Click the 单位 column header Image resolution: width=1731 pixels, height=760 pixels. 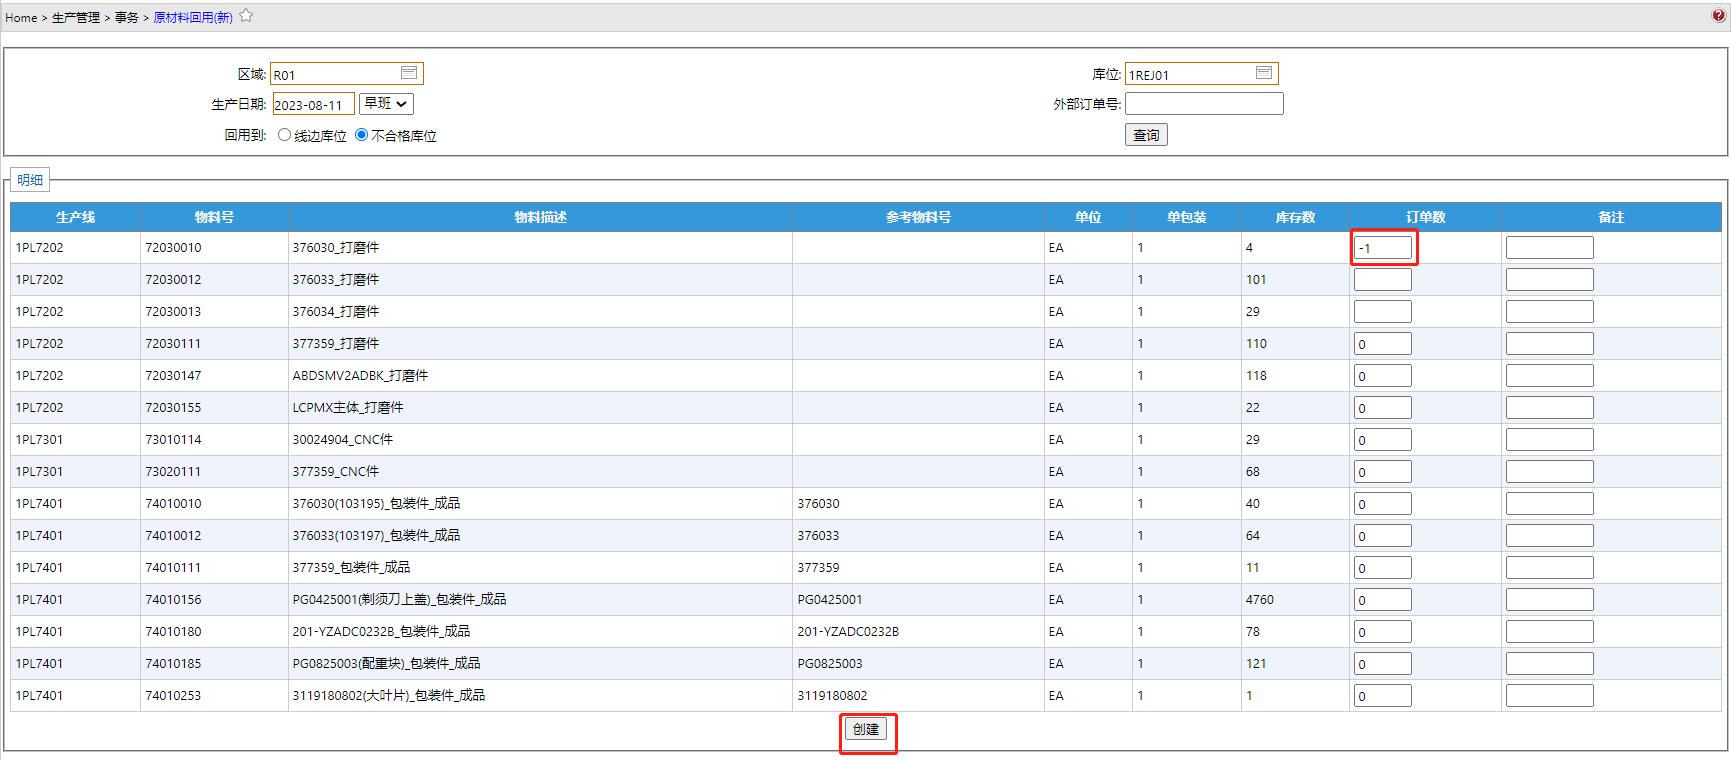click(1088, 217)
